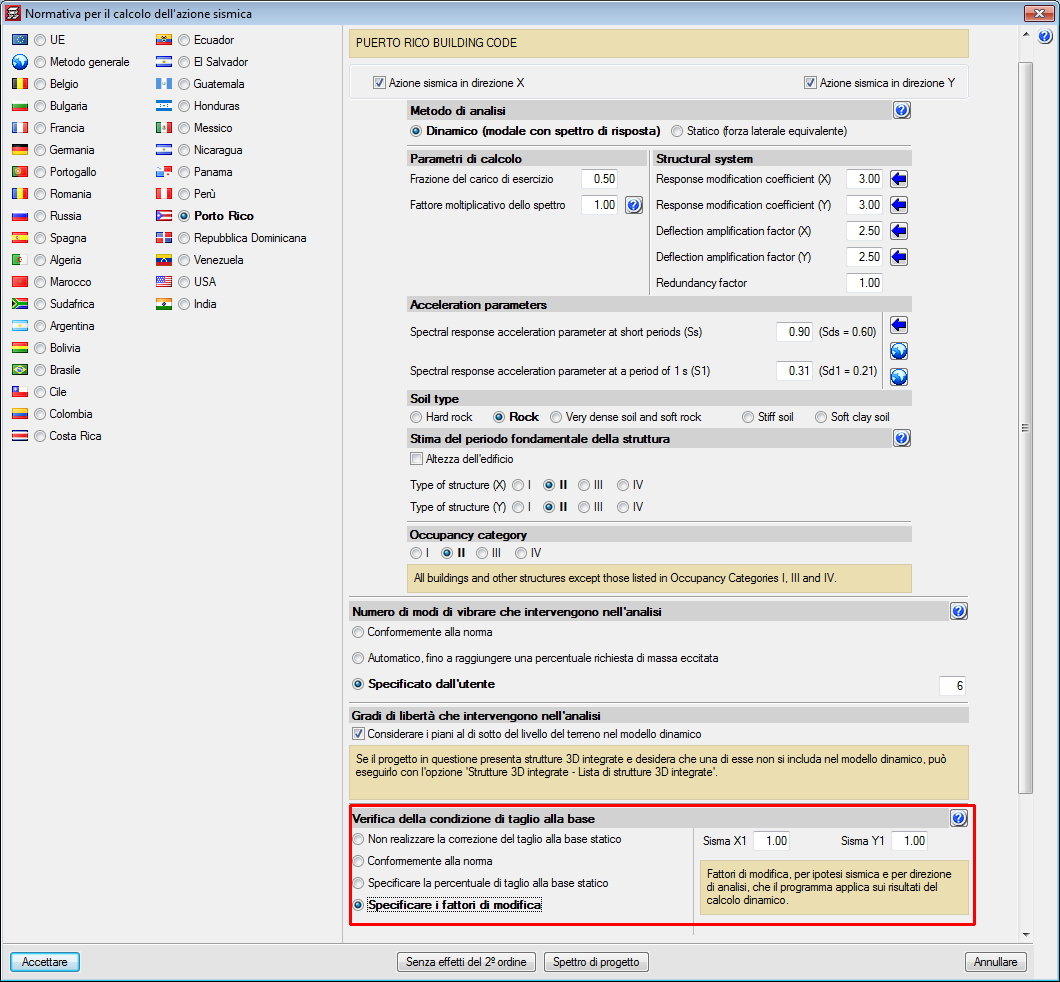1060x982 pixels.
Task: Click the Porto Rico flag icon
Action: 164,216
